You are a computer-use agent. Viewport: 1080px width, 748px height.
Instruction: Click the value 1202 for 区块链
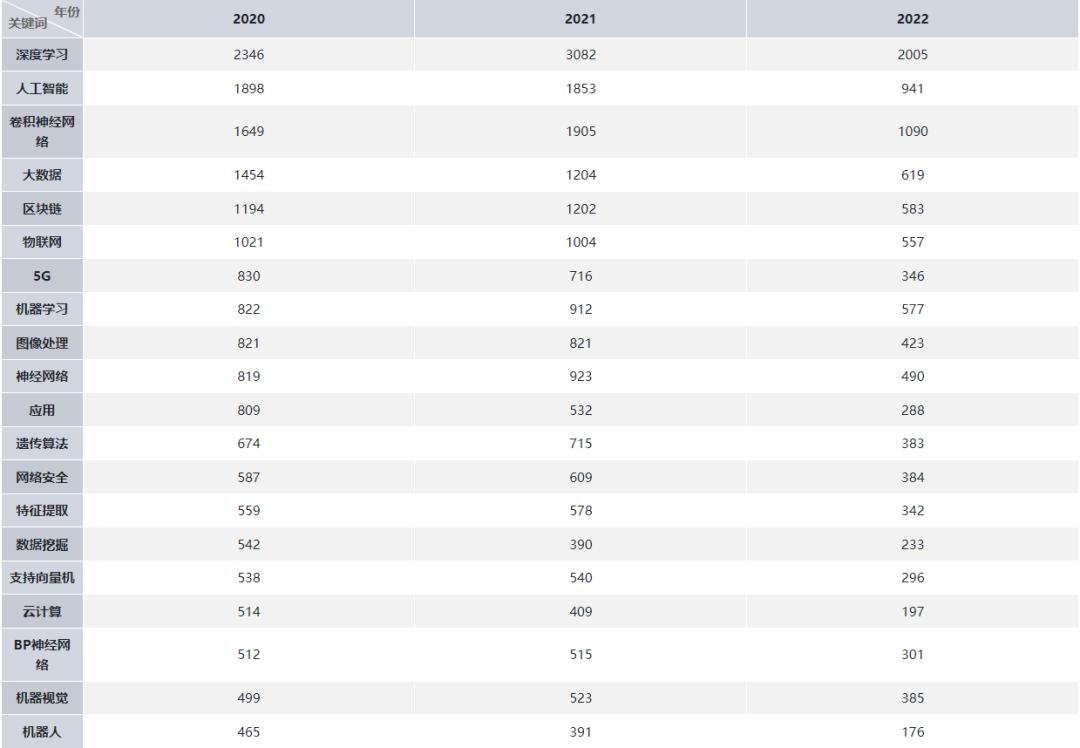pyautogui.click(x=581, y=209)
